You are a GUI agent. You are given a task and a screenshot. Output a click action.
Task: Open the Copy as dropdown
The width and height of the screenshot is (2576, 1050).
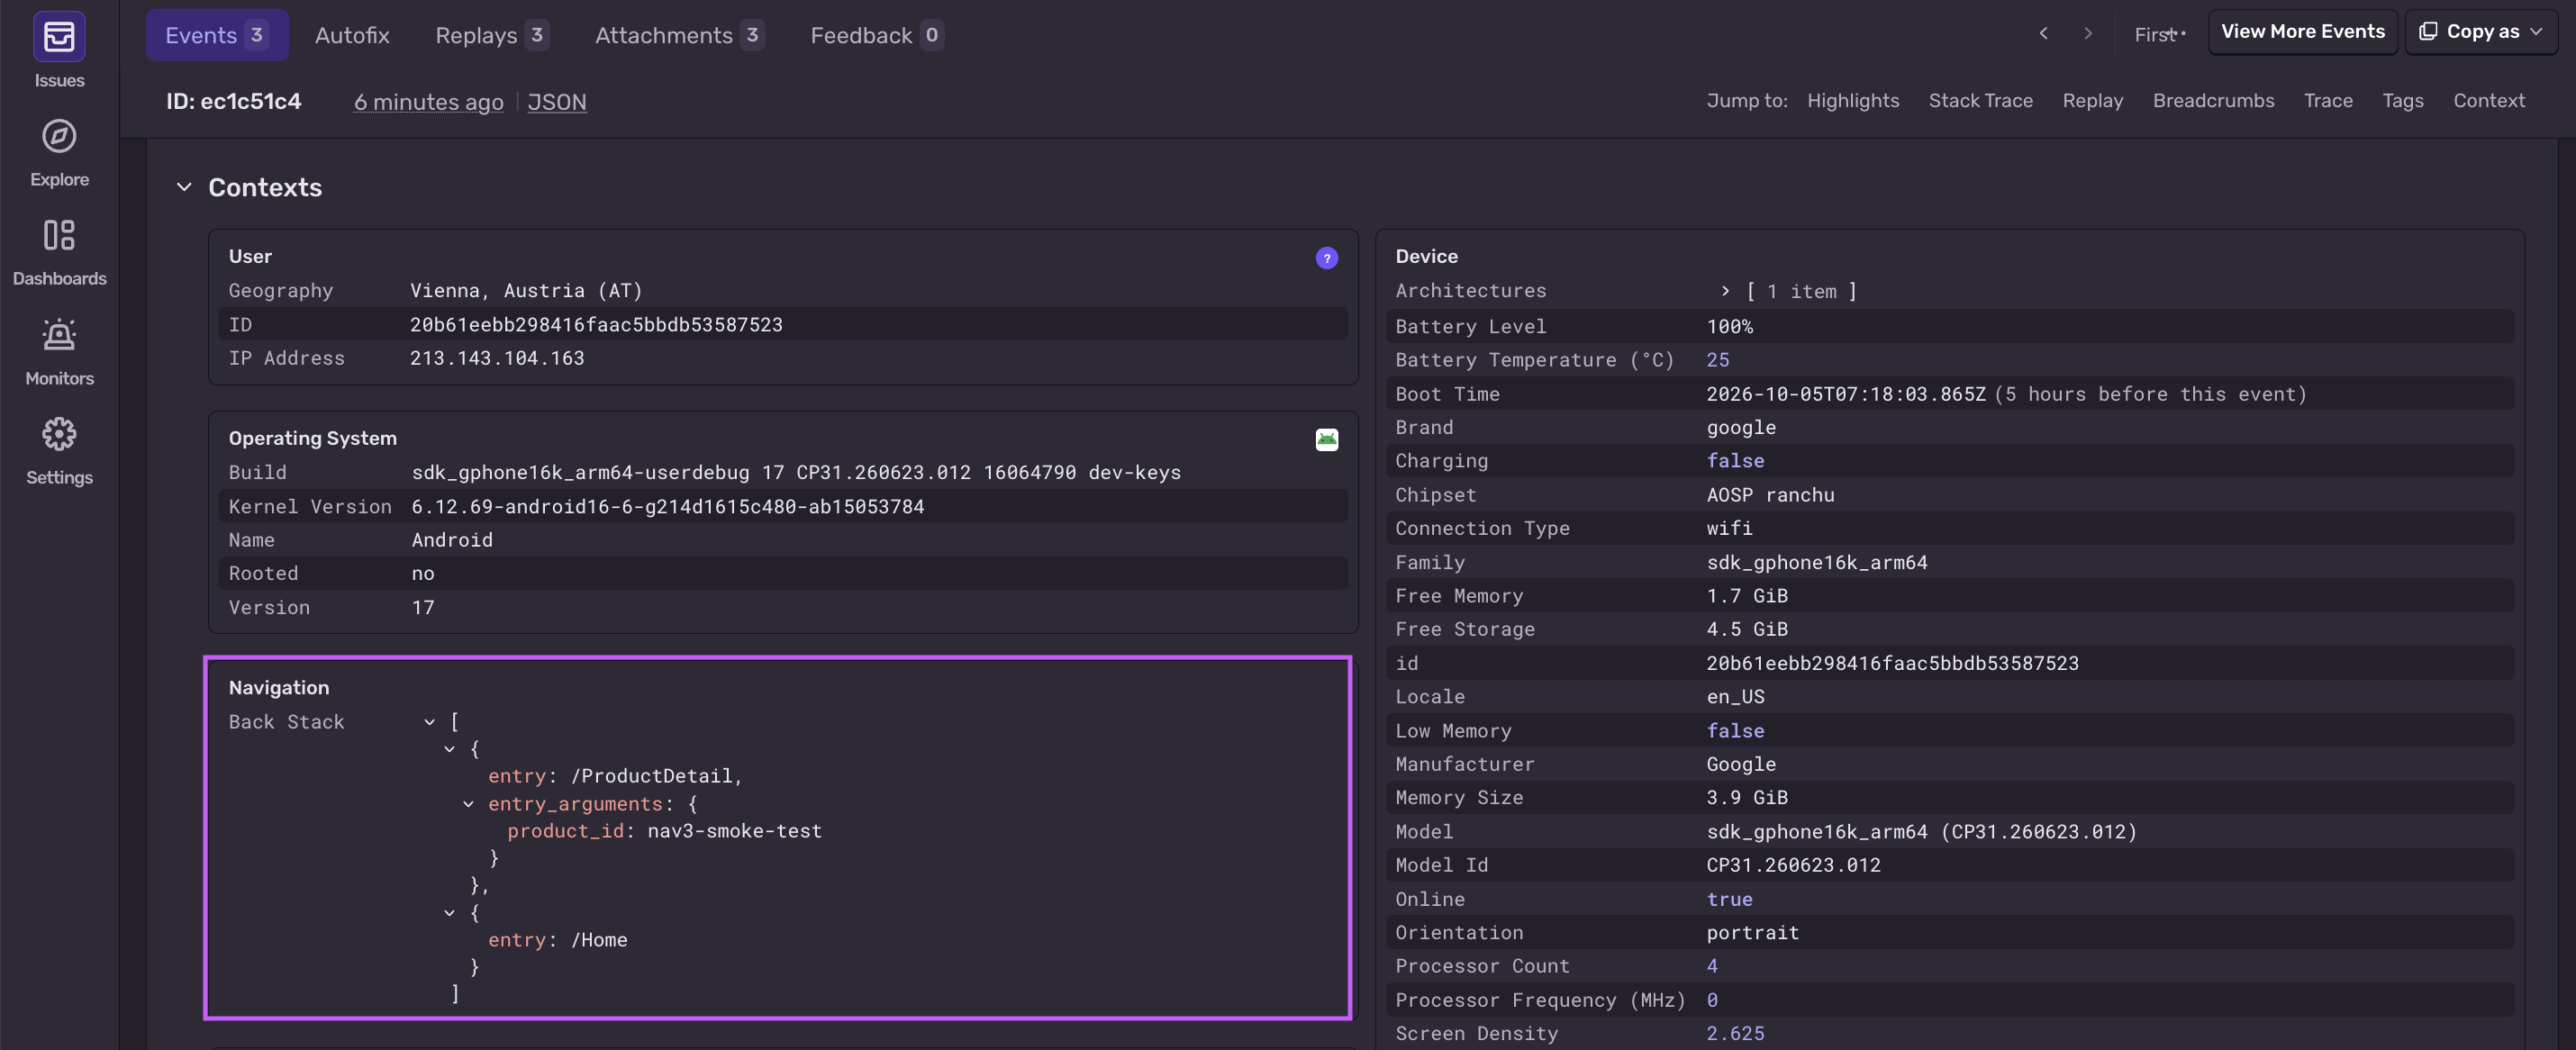(x=2480, y=32)
